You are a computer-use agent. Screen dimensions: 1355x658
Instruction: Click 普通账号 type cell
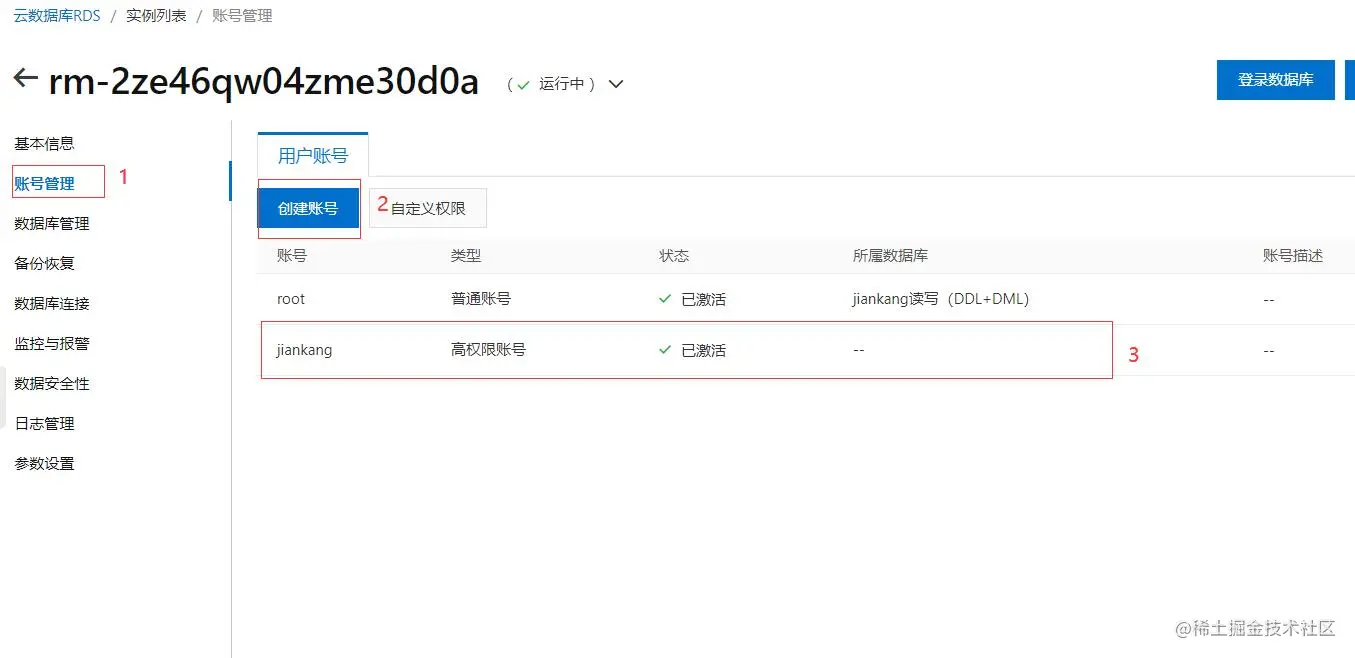pyautogui.click(x=481, y=299)
